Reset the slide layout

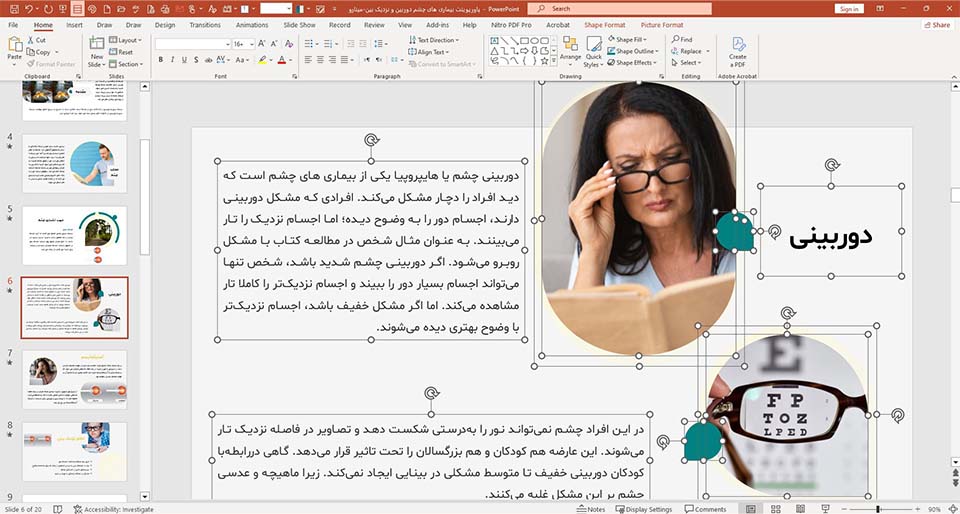coord(121,52)
